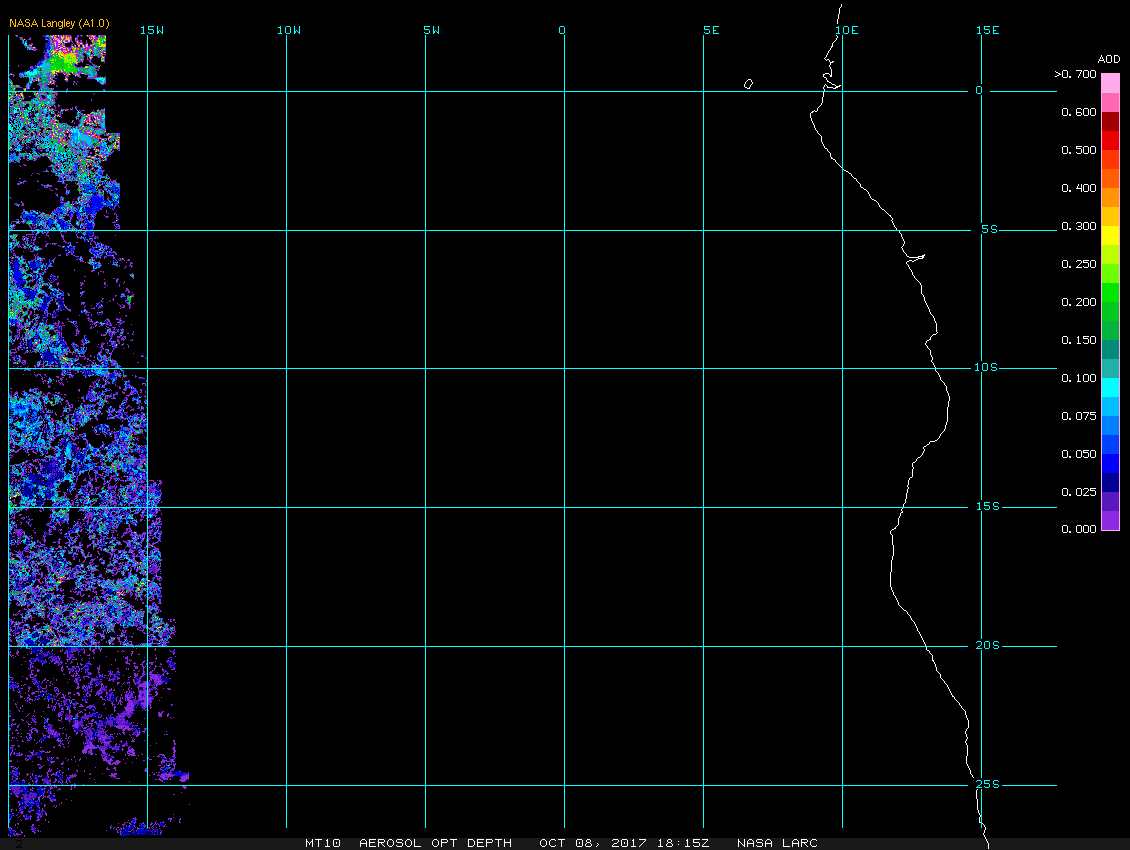The width and height of the screenshot is (1130, 850).
Task: Click the 0.000 legend value
Action: [1079, 529]
